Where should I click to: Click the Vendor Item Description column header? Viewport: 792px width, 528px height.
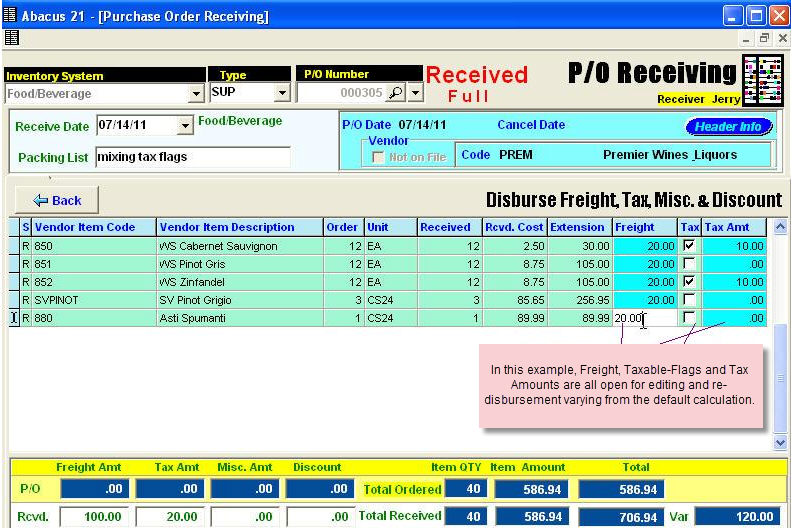tap(240, 227)
